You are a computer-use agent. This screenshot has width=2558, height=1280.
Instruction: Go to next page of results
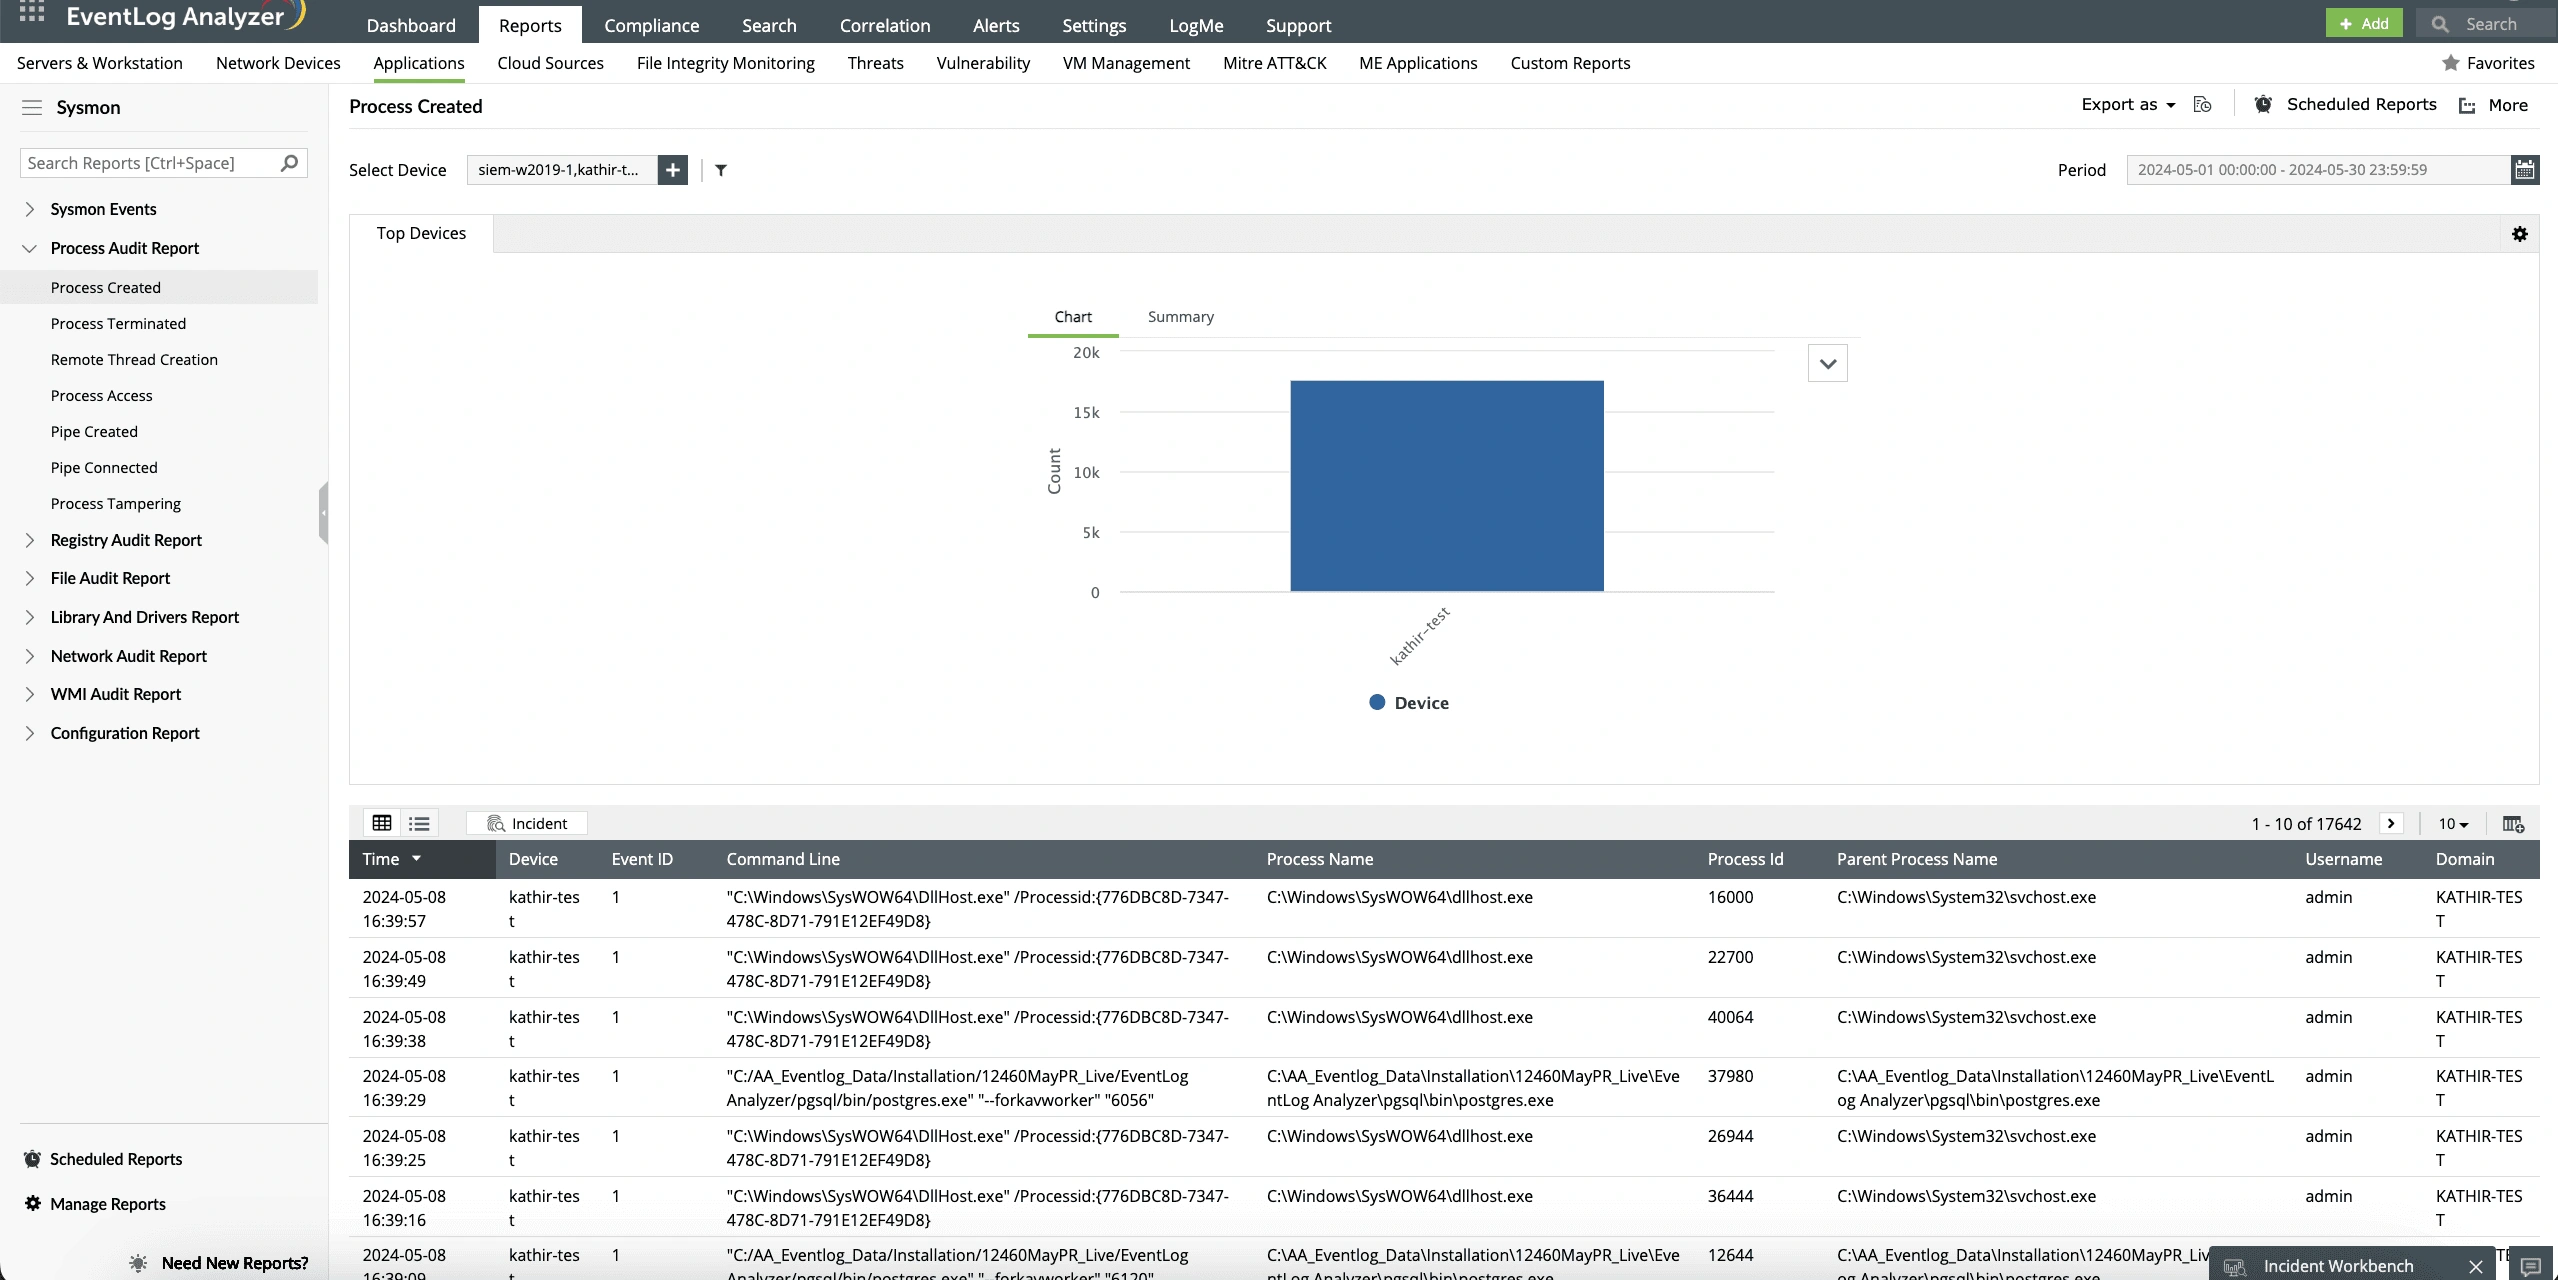2391,824
